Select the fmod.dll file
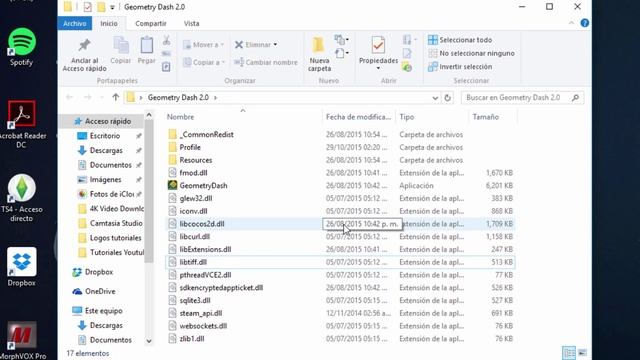The width and height of the screenshot is (640, 360). [x=193, y=173]
